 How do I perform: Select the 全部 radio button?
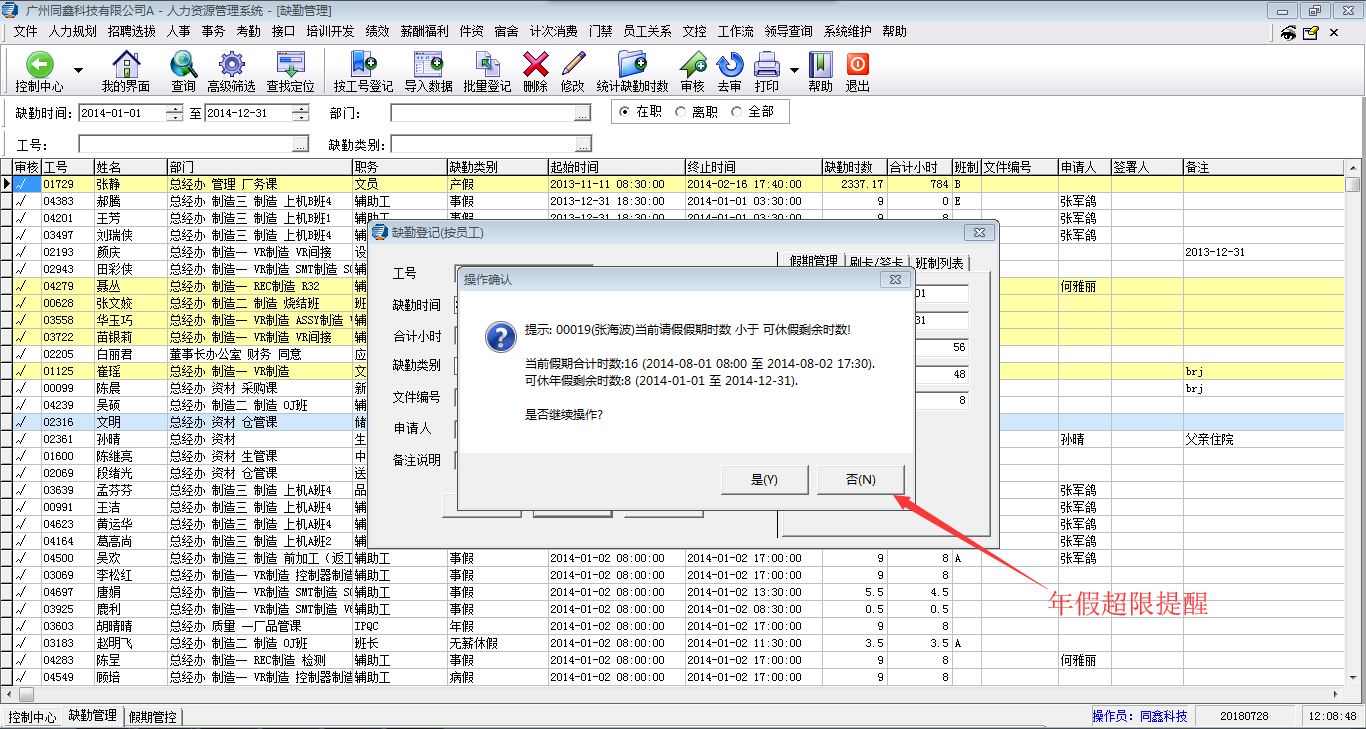(737, 112)
